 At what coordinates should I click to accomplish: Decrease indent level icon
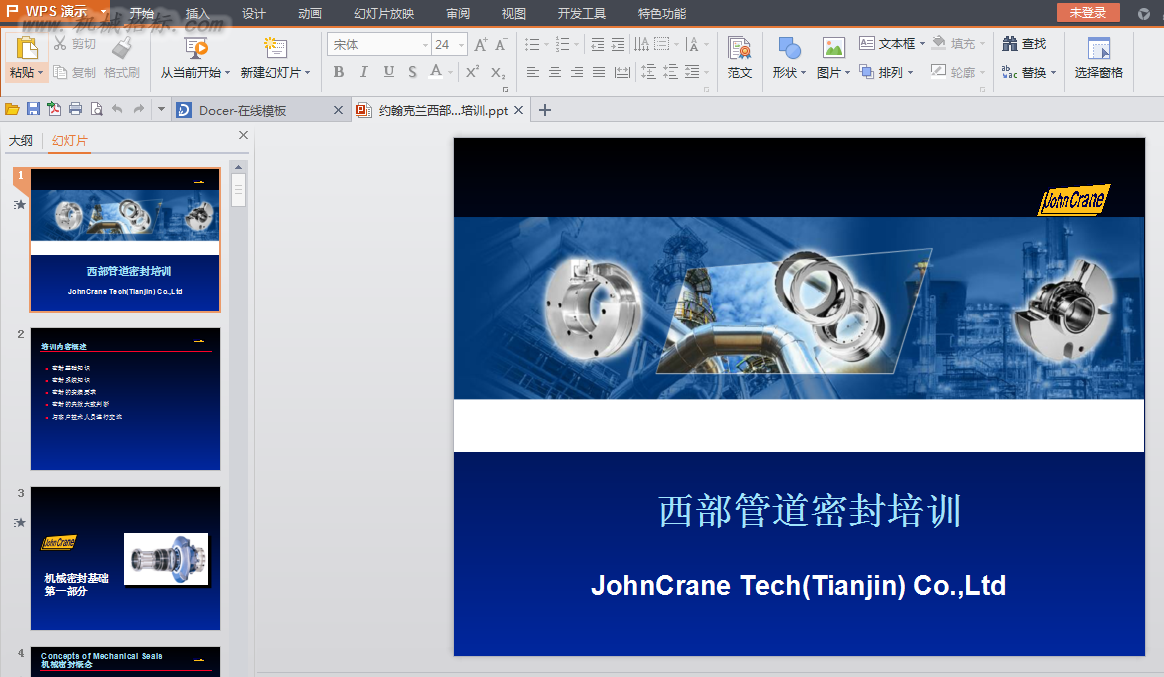click(x=598, y=45)
